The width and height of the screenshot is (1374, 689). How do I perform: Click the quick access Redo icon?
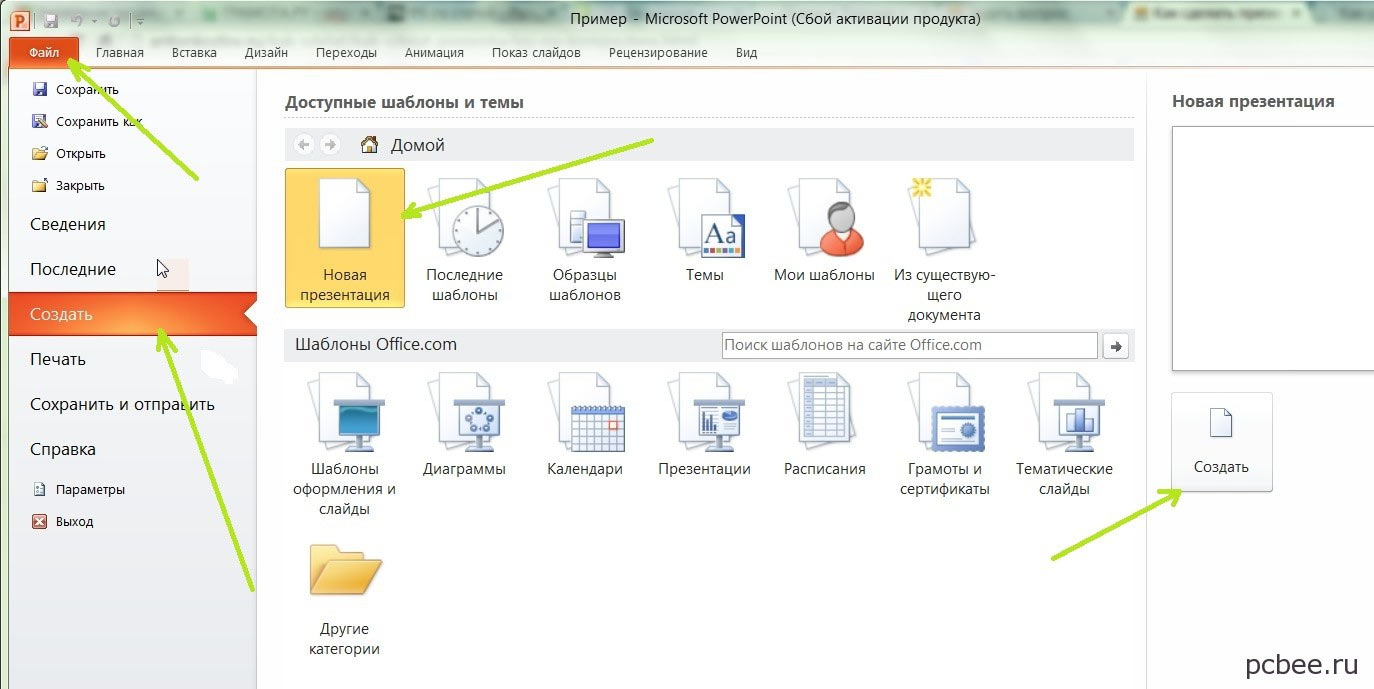pos(114,20)
